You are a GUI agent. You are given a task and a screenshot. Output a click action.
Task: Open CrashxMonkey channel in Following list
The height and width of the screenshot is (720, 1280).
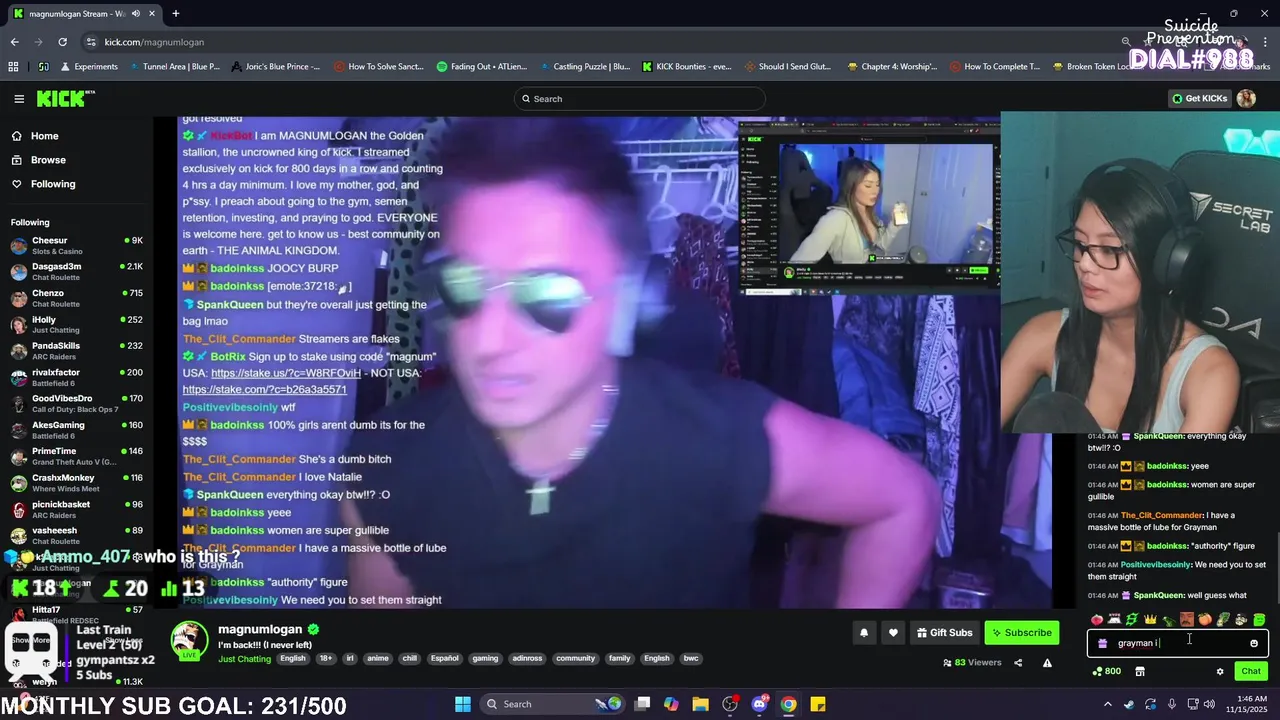click(x=76, y=483)
